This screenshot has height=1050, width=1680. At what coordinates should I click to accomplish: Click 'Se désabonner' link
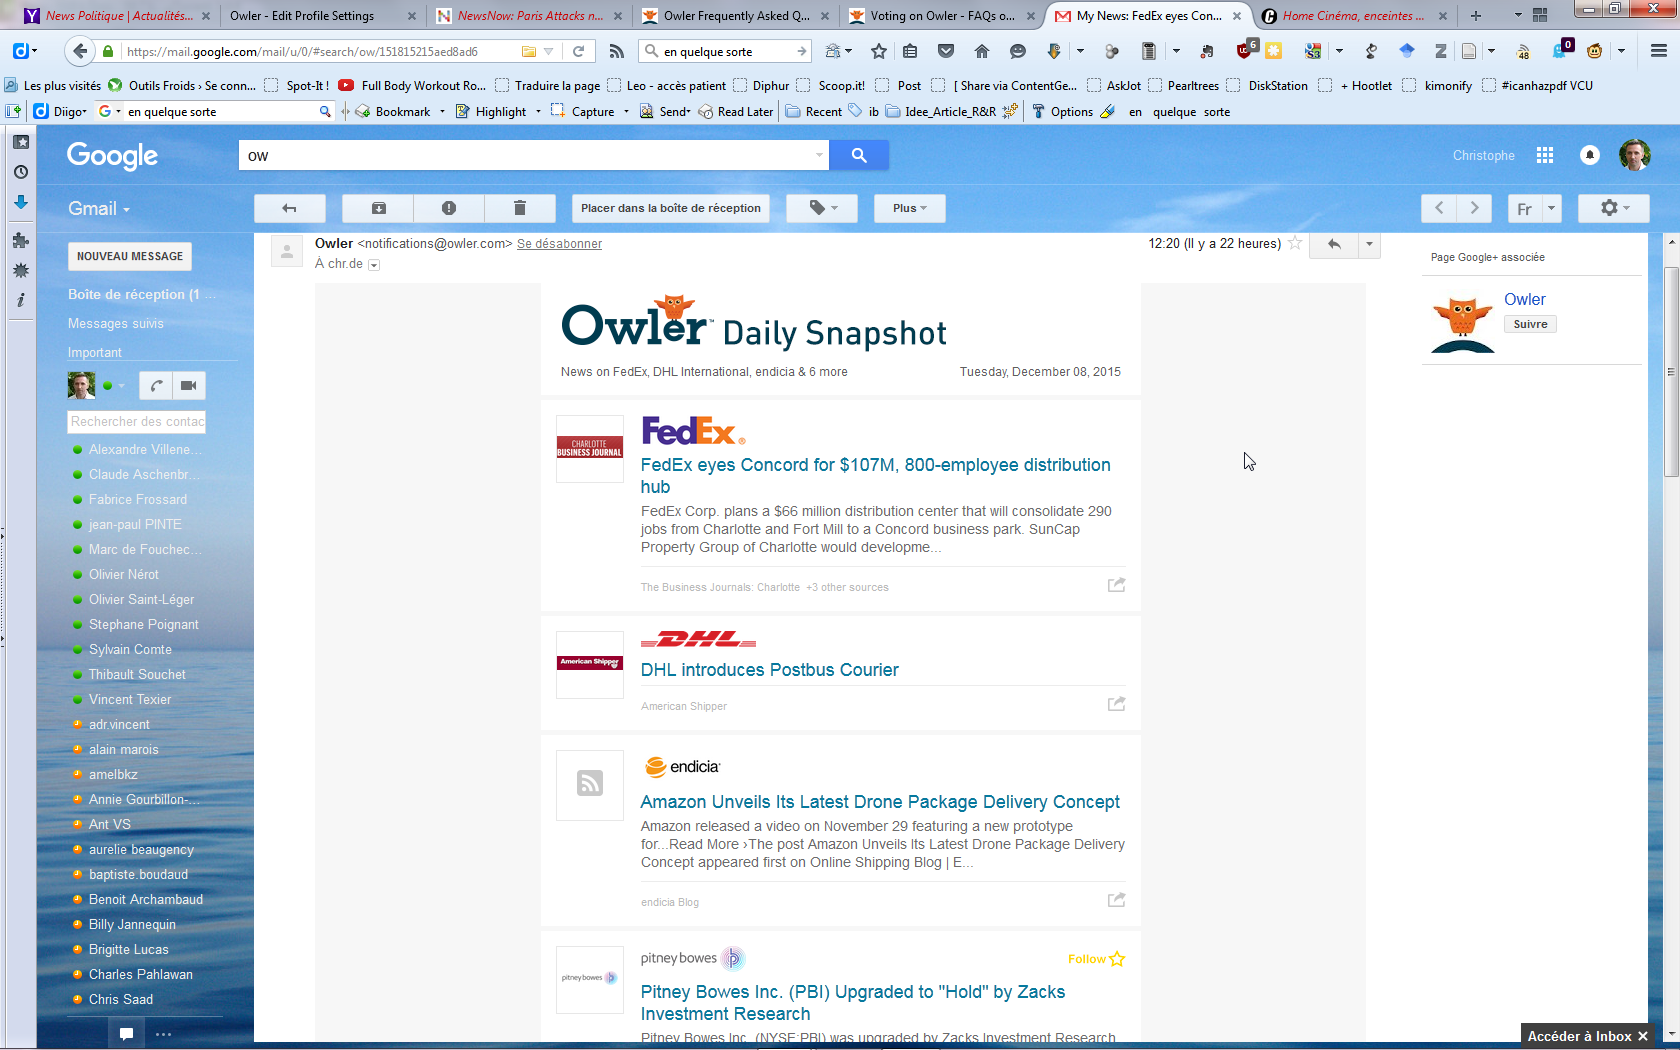click(559, 244)
